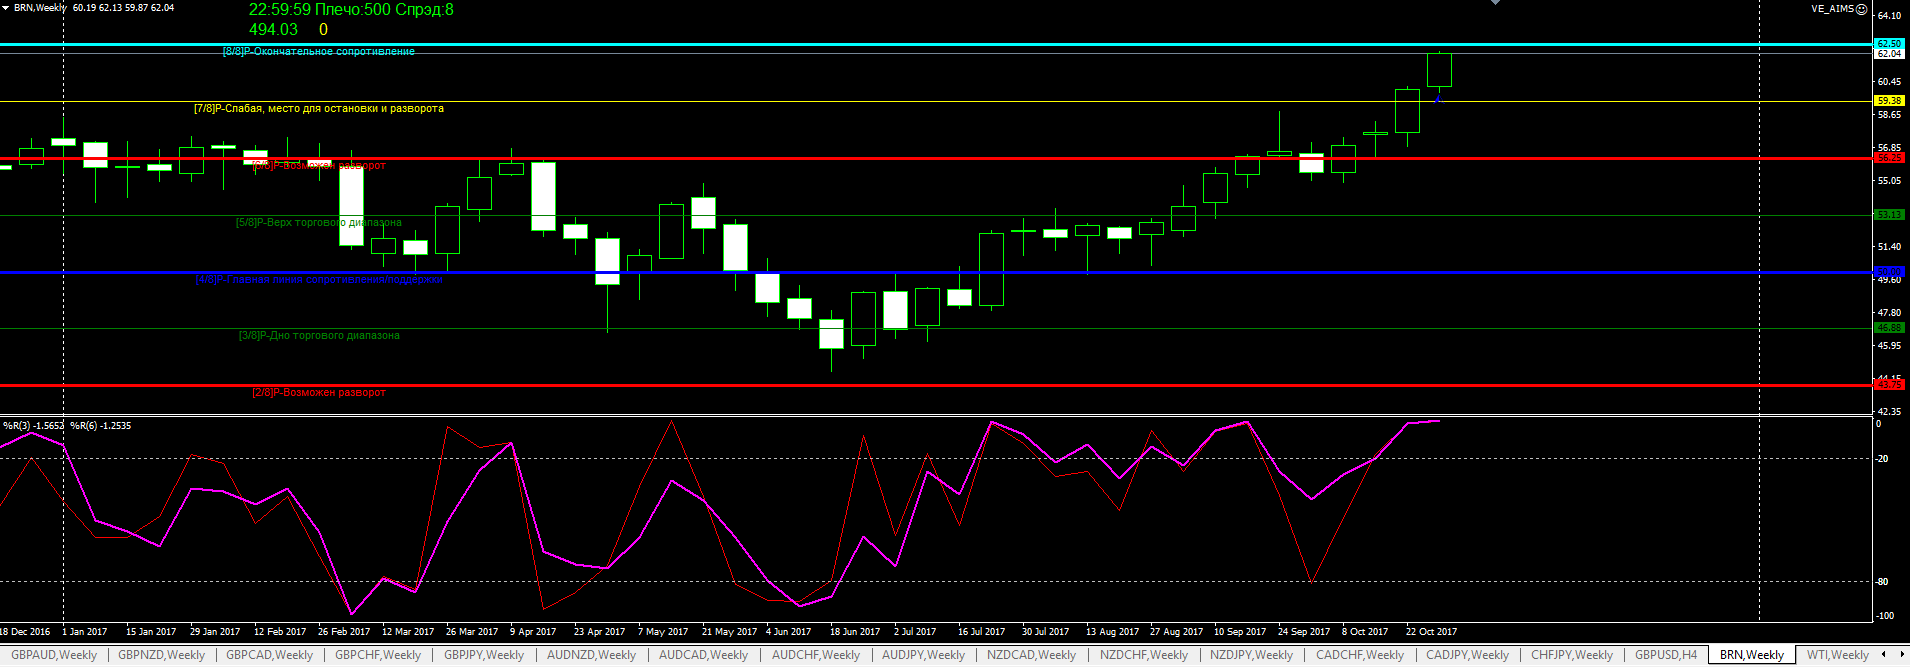Open CHFJPY,Weekly chart tab
This screenshot has width=1910, height=667.
coord(1572,655)
